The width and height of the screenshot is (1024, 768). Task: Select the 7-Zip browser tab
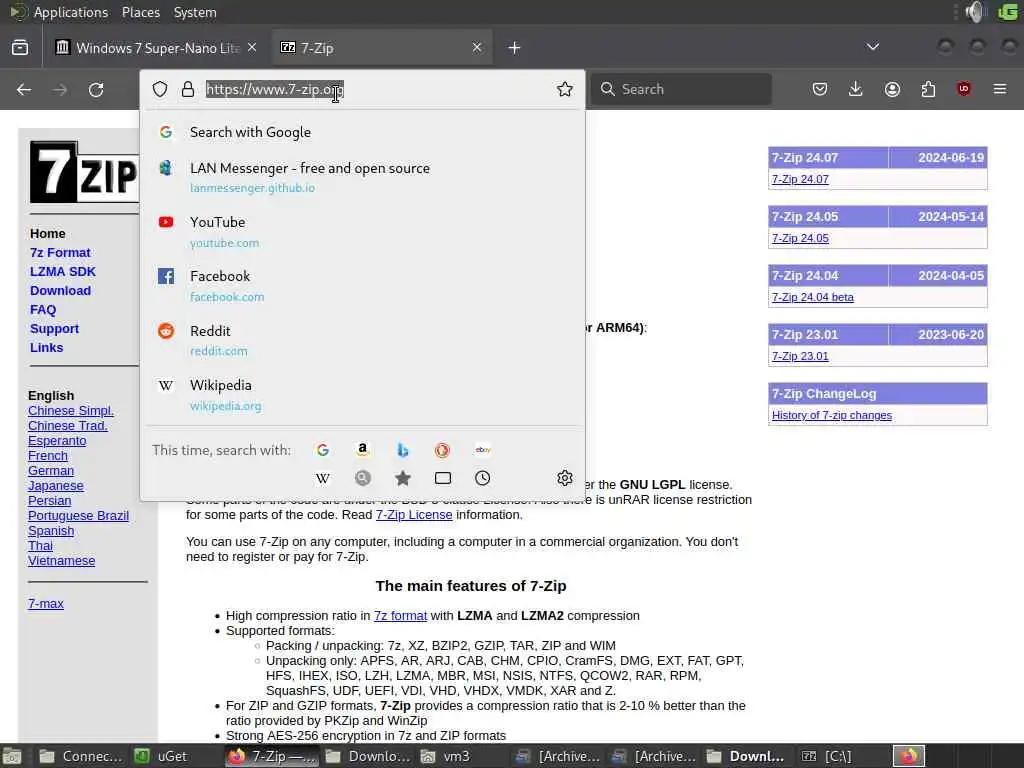point(382,48)
